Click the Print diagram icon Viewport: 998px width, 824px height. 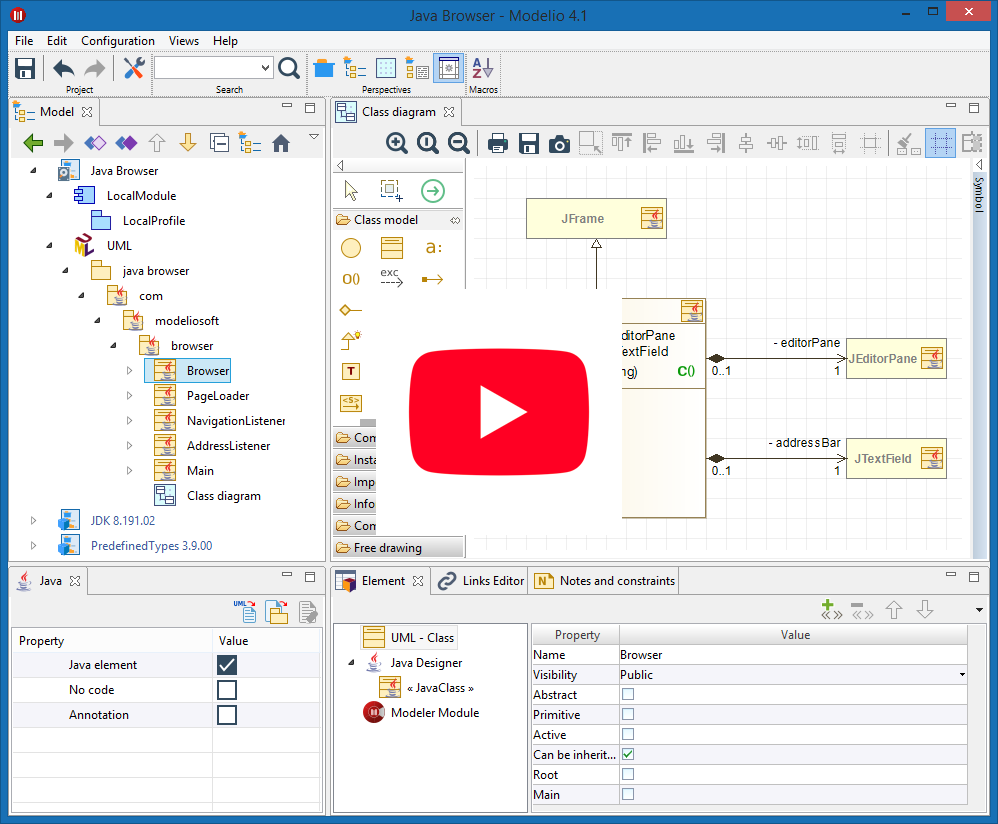(x=498, y=144)
